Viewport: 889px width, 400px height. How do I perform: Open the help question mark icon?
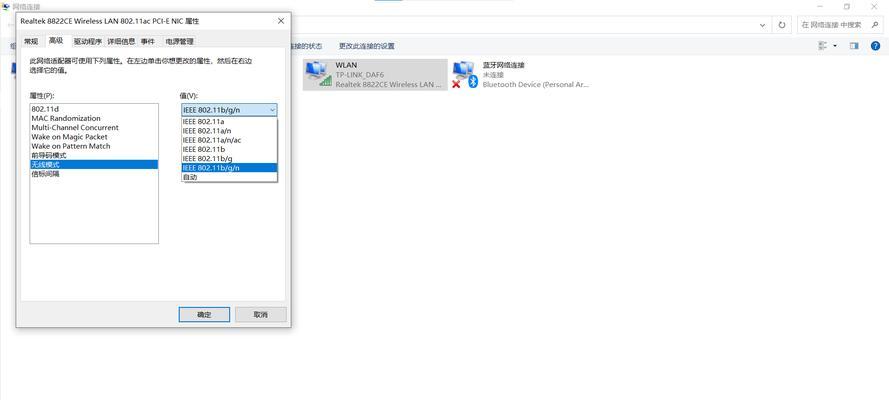click(x=875, y=46)
